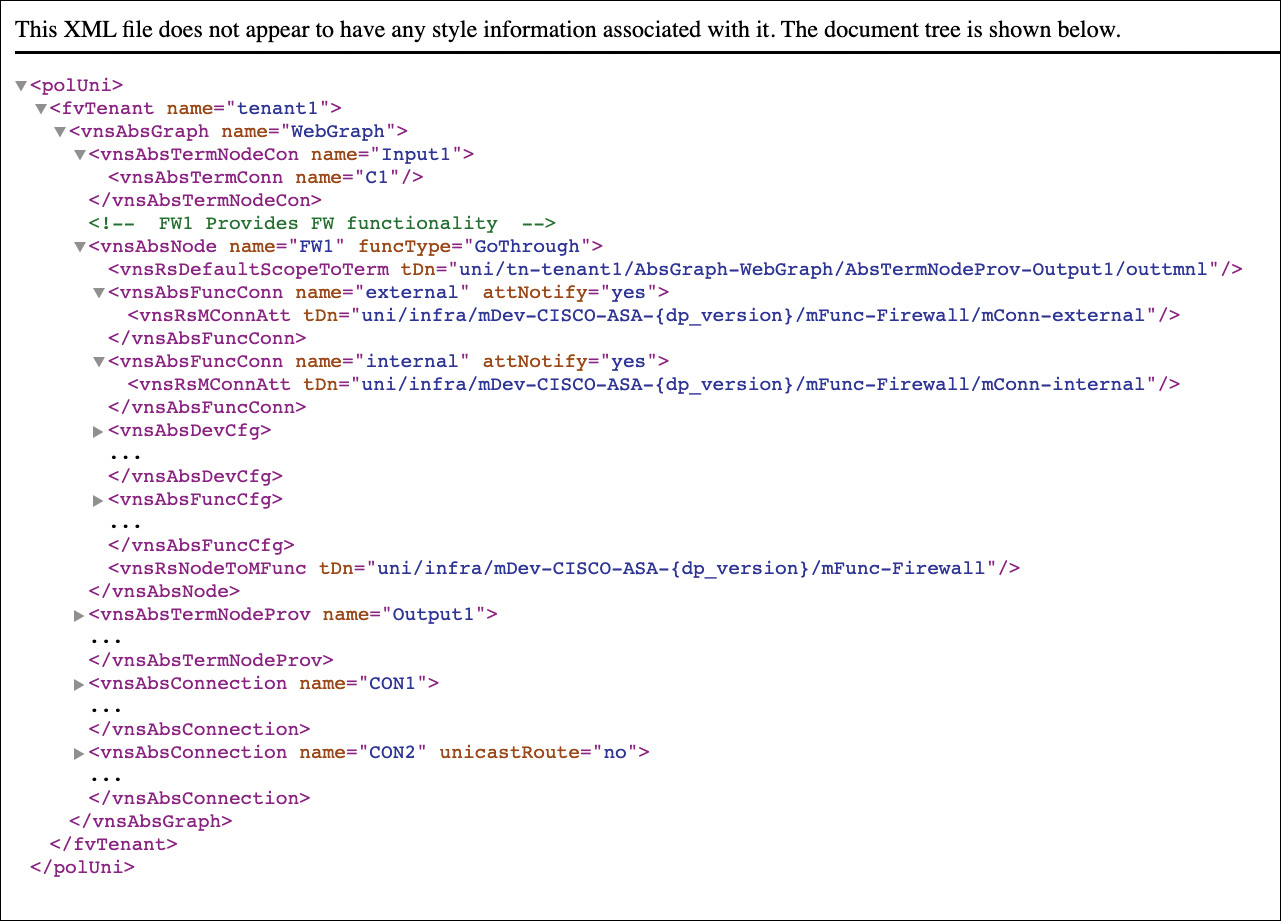The height and width of the screenshot is (921, 1281).
Task: Expand the vnsAbsDevCfg element
Action: click(99, 431)
